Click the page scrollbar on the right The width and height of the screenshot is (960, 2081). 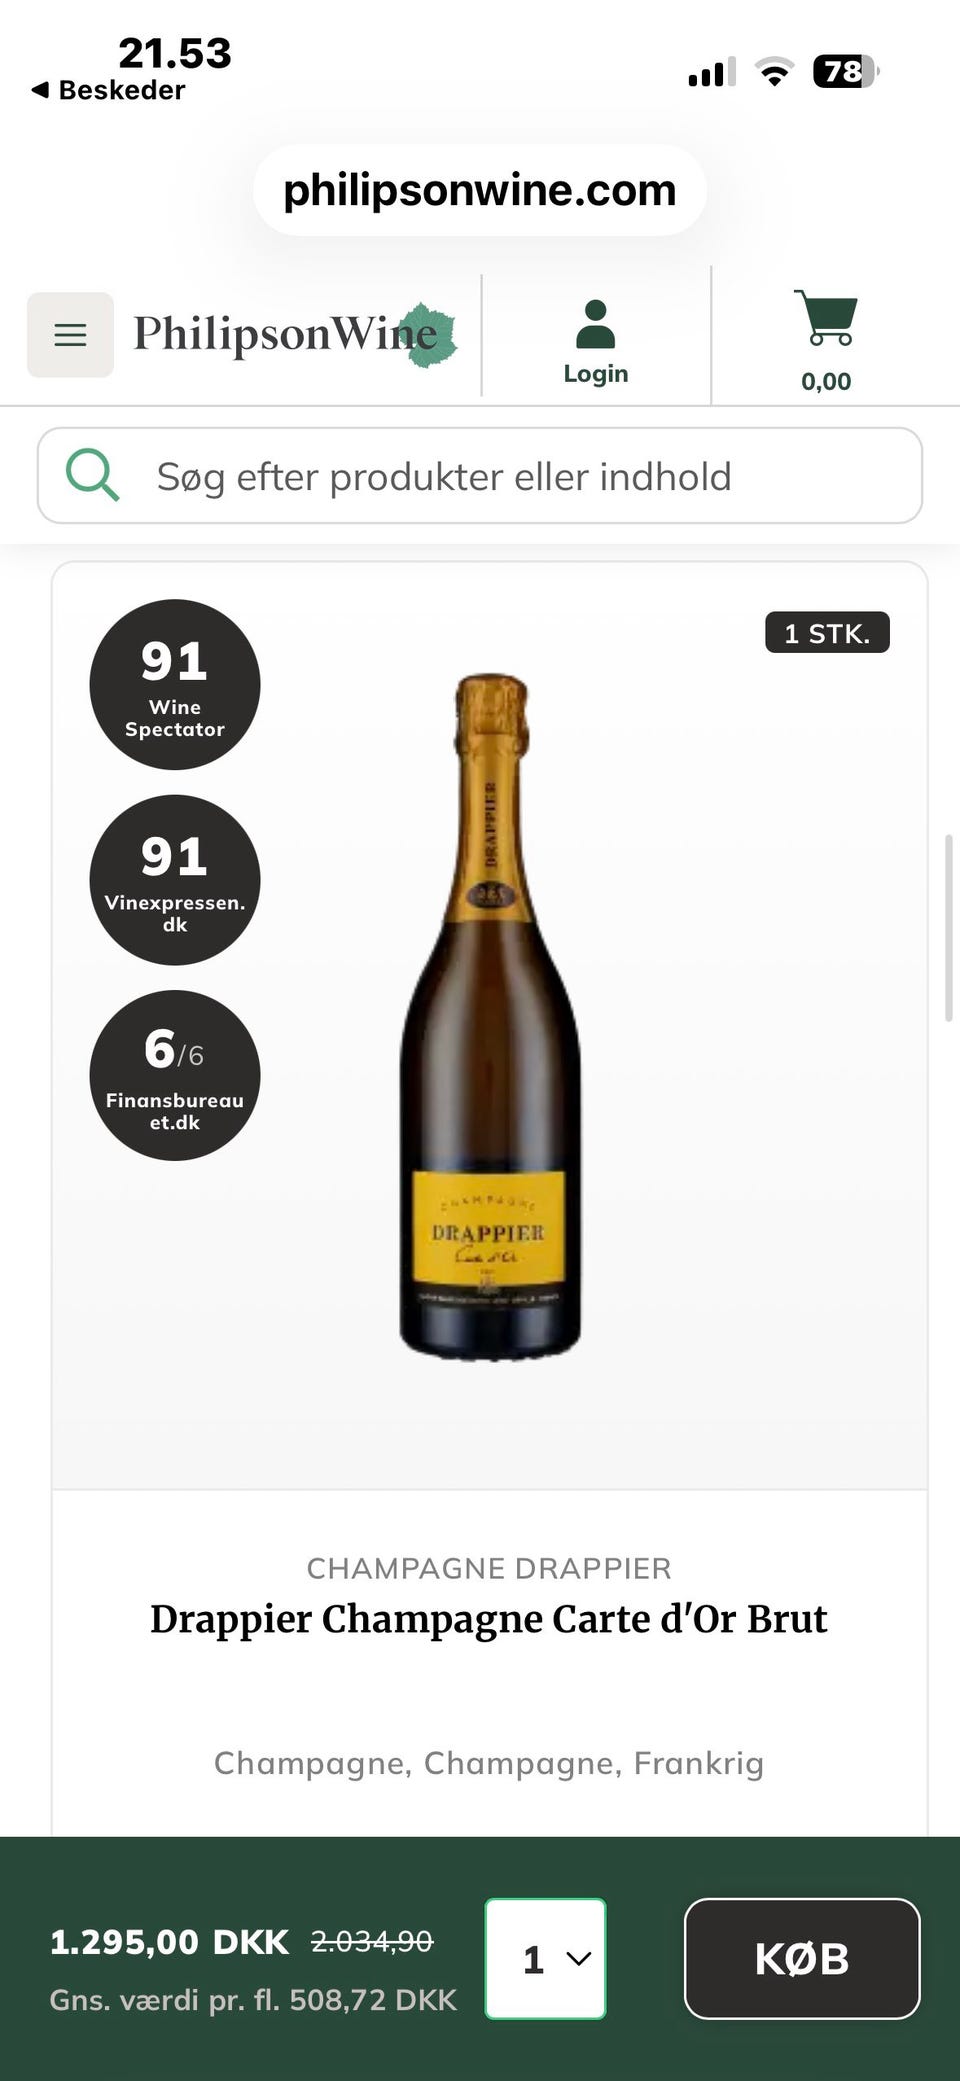pyautogui.click(x=948, y=927)
